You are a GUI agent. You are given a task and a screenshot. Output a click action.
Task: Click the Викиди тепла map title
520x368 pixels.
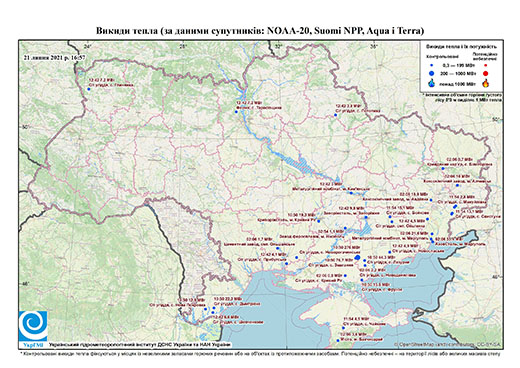pyautogui.click(x=260, y=31)
